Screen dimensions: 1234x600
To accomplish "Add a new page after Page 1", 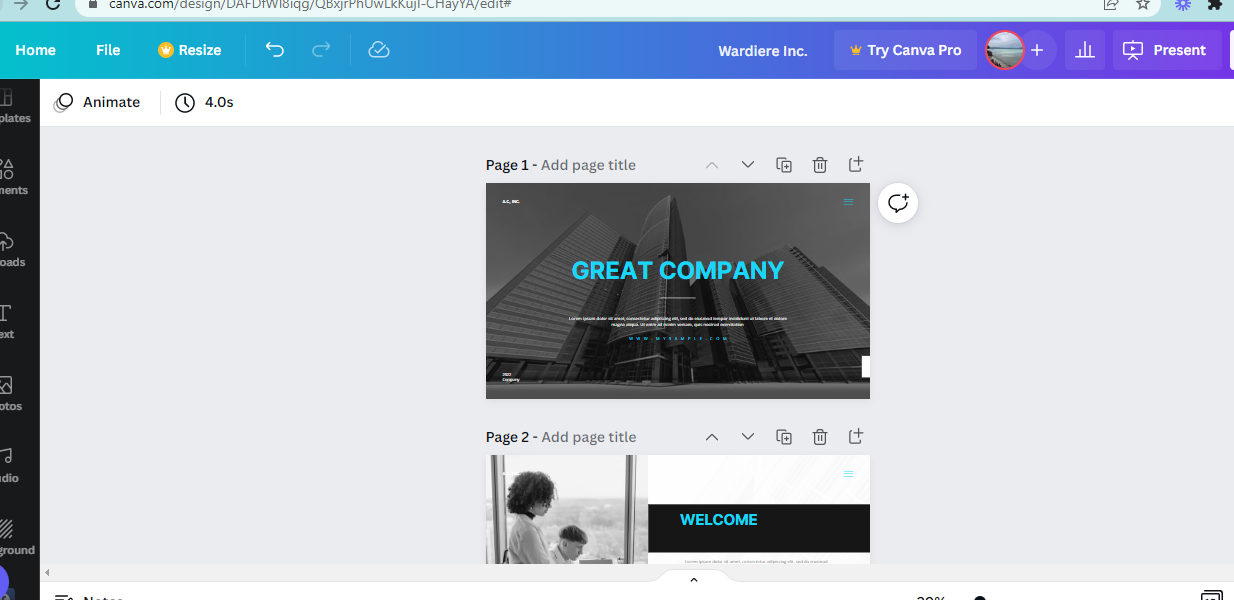I will click(856, 164).
